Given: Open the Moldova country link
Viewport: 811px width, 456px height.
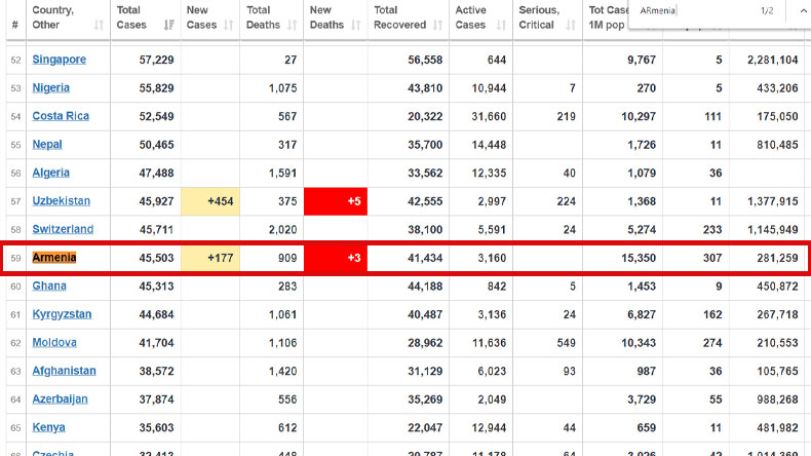Looking at the screenshot, I should click(54, 342).
